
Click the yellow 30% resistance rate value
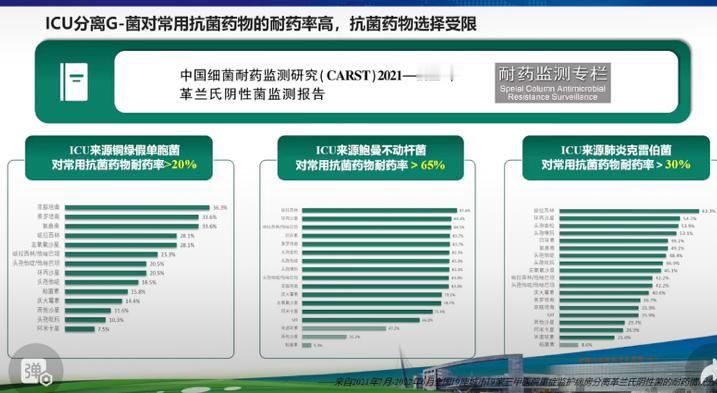click(678, 165)
